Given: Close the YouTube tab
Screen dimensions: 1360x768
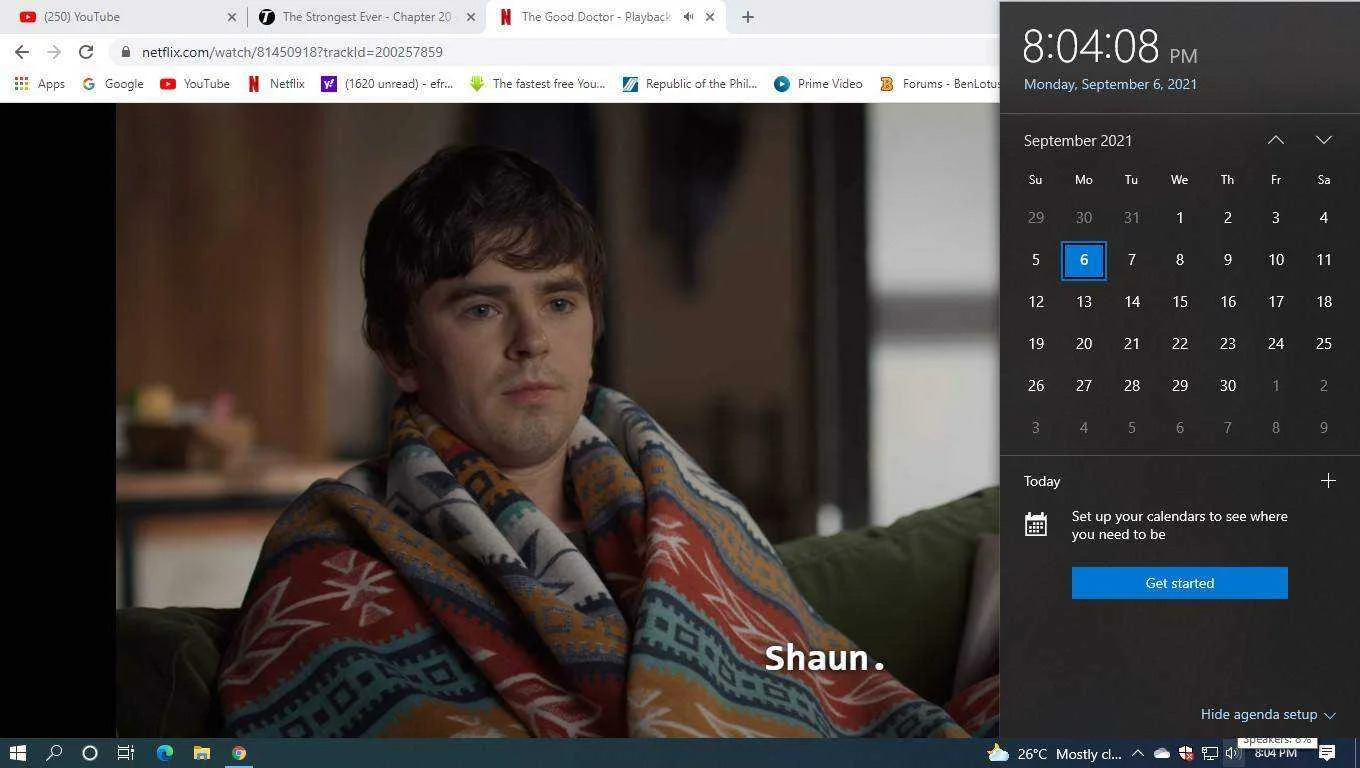Looking at the screenshot, I should [232, 17].
